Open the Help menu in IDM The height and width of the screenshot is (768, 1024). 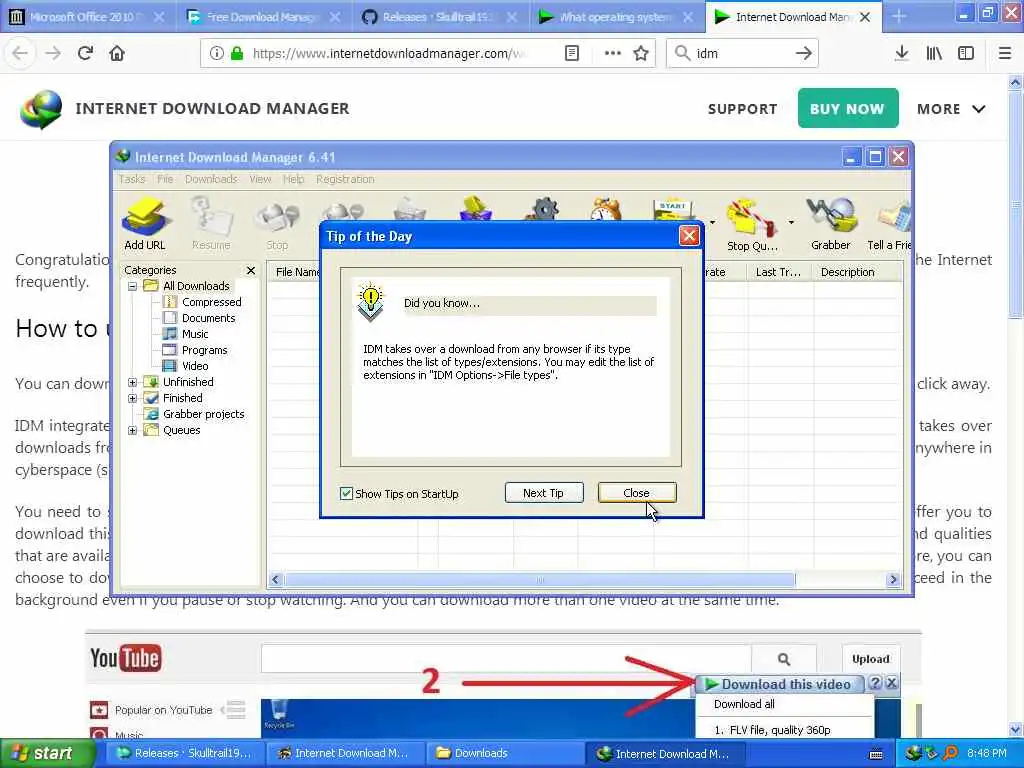(x=293, y=179)
